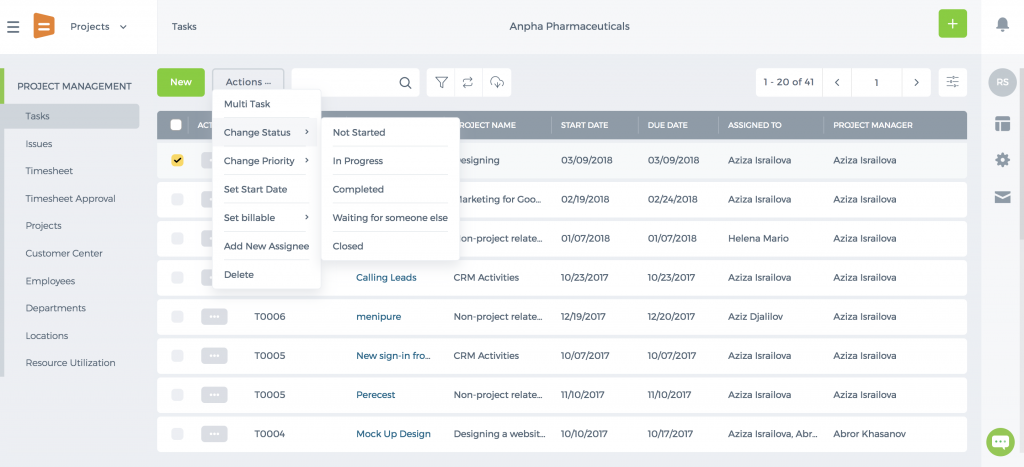
Task: Open the hamburger navigation menu
Action: 13,27
